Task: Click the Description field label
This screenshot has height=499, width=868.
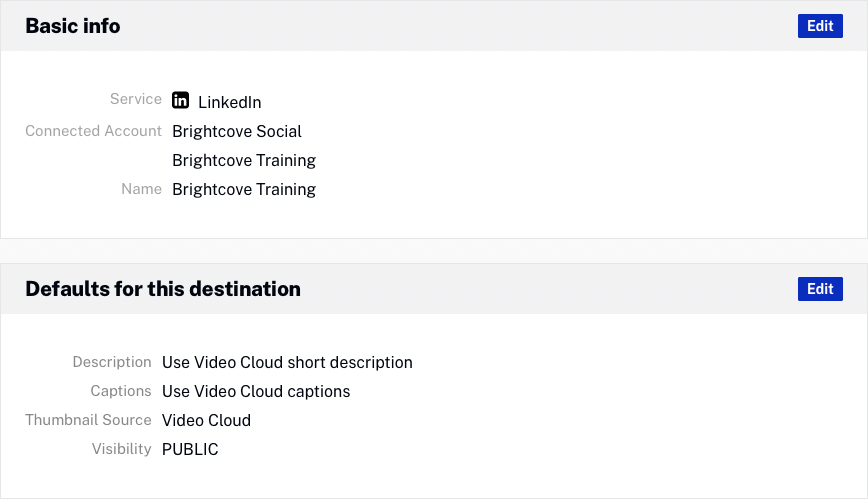Action: coord(112,362)
